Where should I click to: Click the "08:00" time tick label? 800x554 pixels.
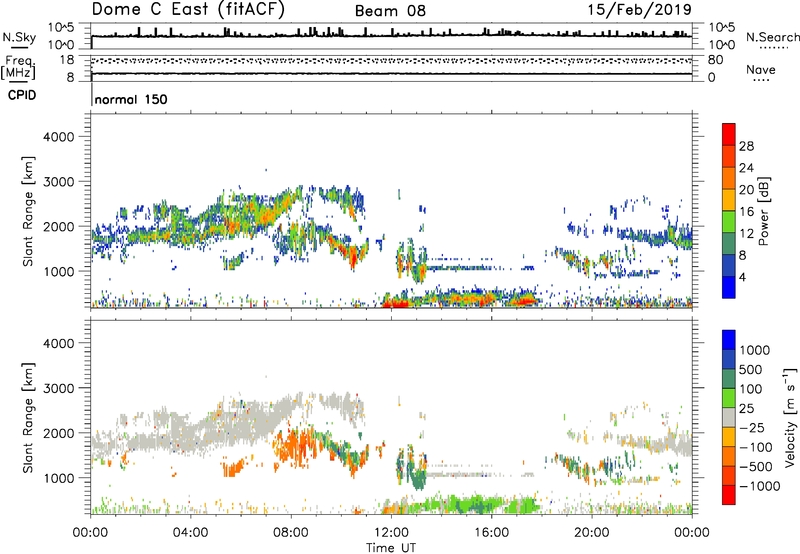click(290, 533)
